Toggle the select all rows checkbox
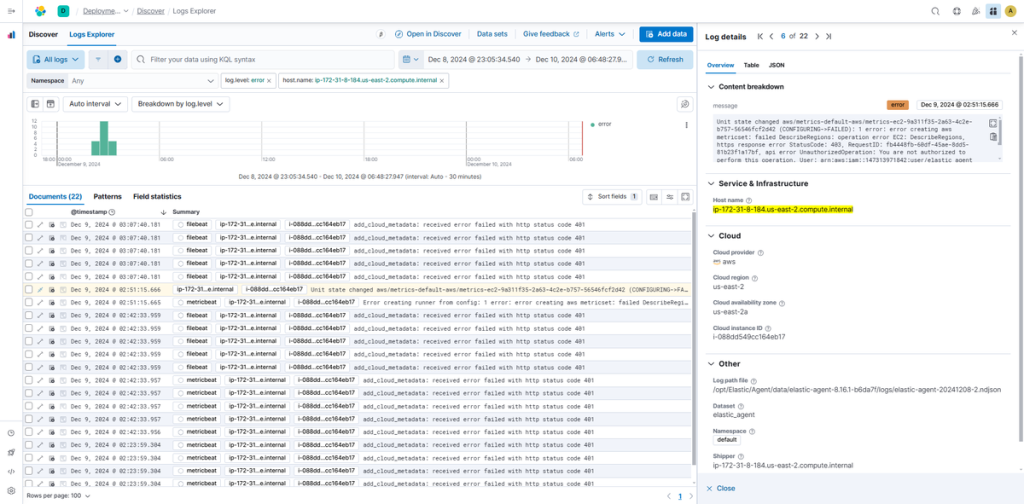Viewport: 1024px width, 504px height. click(x=29, y=212)
